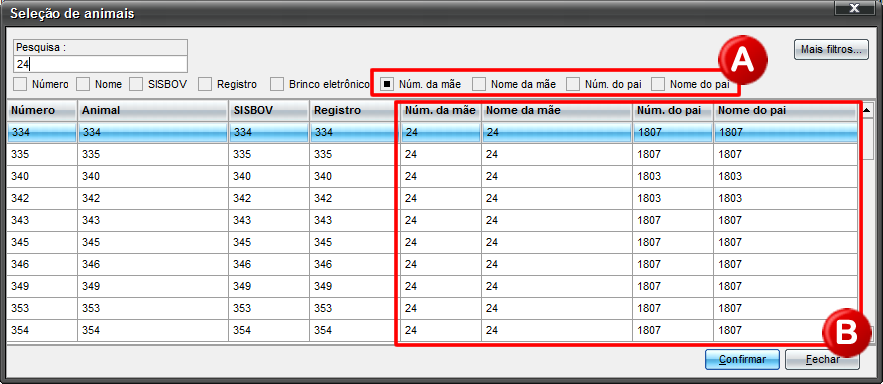This screenshot has height=384, width=883.
Task: Click Núm. do pai 1803 in row 340
Action: tap(673, 176)
